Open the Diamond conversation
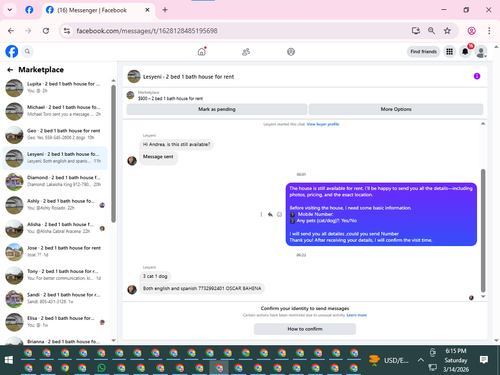Viewport: 500px width, 375px height. 55,181
